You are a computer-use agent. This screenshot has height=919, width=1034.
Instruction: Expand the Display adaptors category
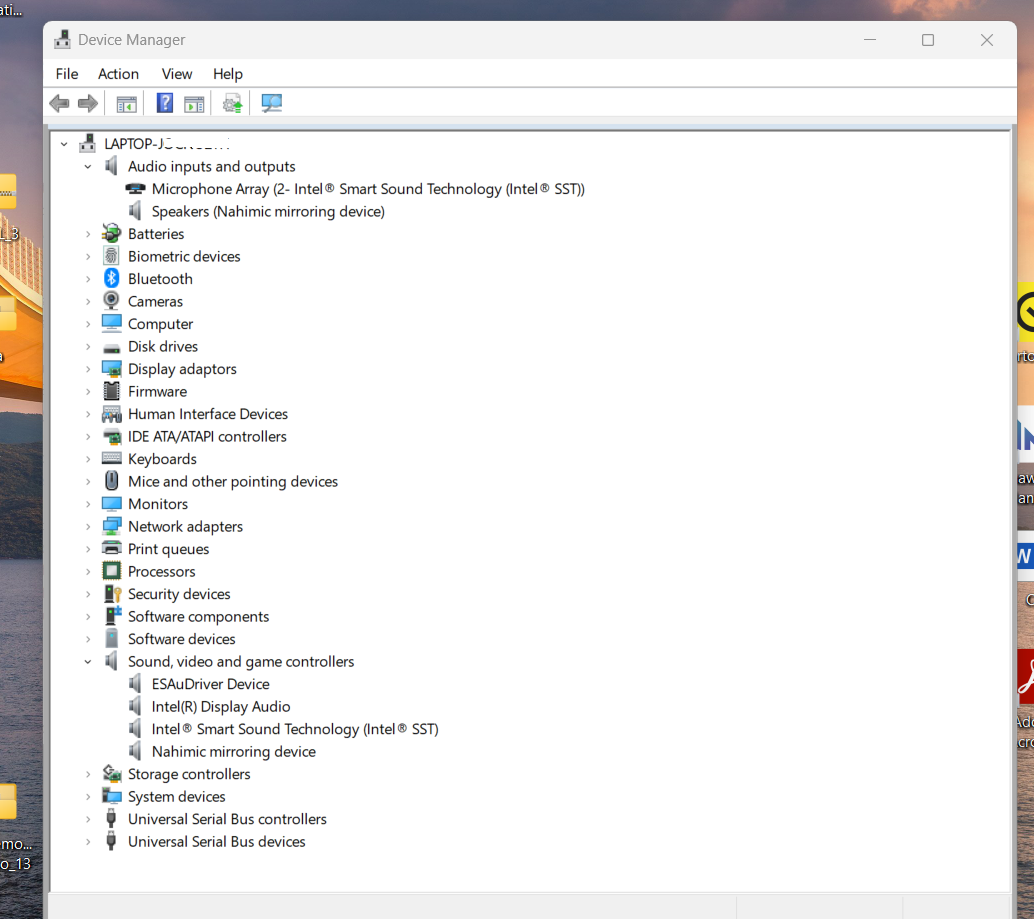tap(88, 369)
